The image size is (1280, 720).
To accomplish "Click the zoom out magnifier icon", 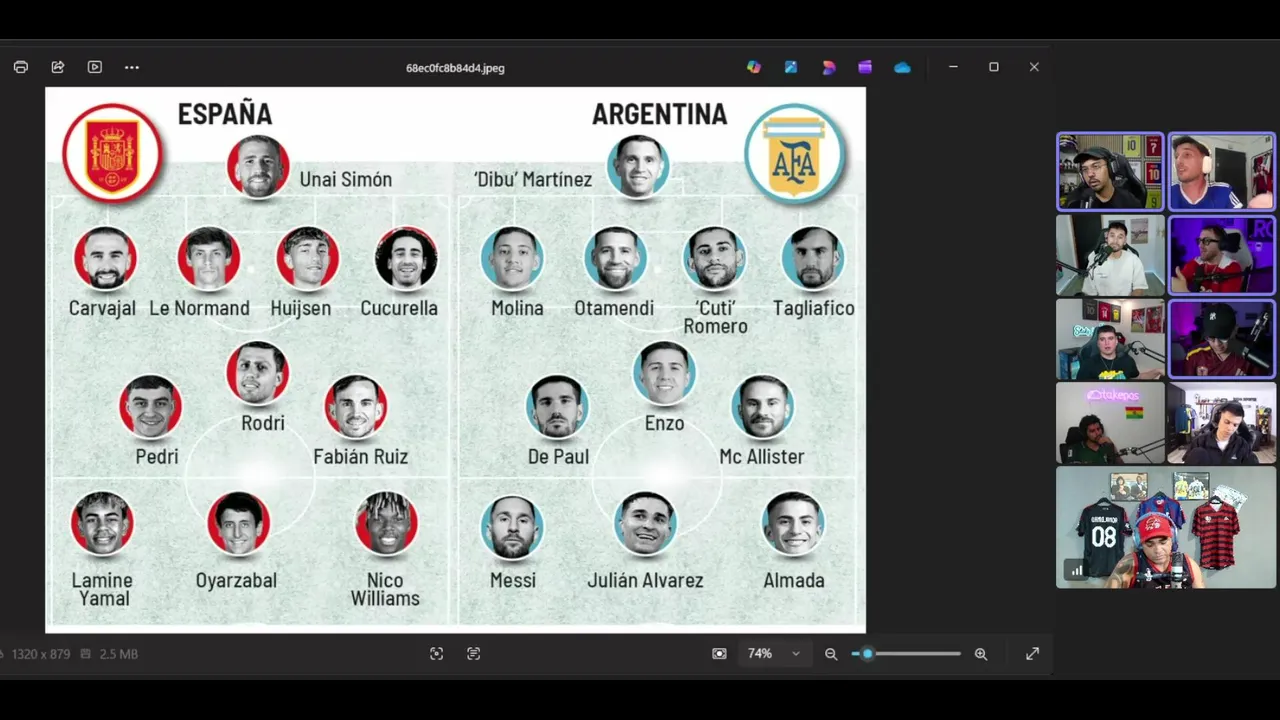I will tap(831, 654).
